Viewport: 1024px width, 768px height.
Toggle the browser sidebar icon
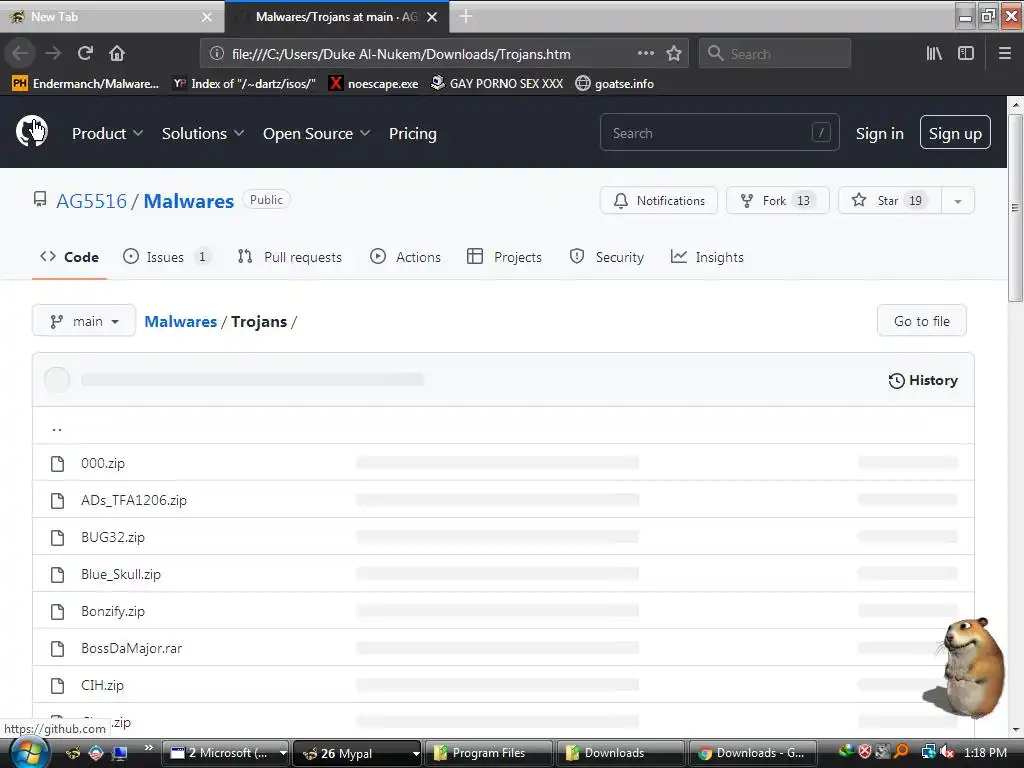(966, 54)
